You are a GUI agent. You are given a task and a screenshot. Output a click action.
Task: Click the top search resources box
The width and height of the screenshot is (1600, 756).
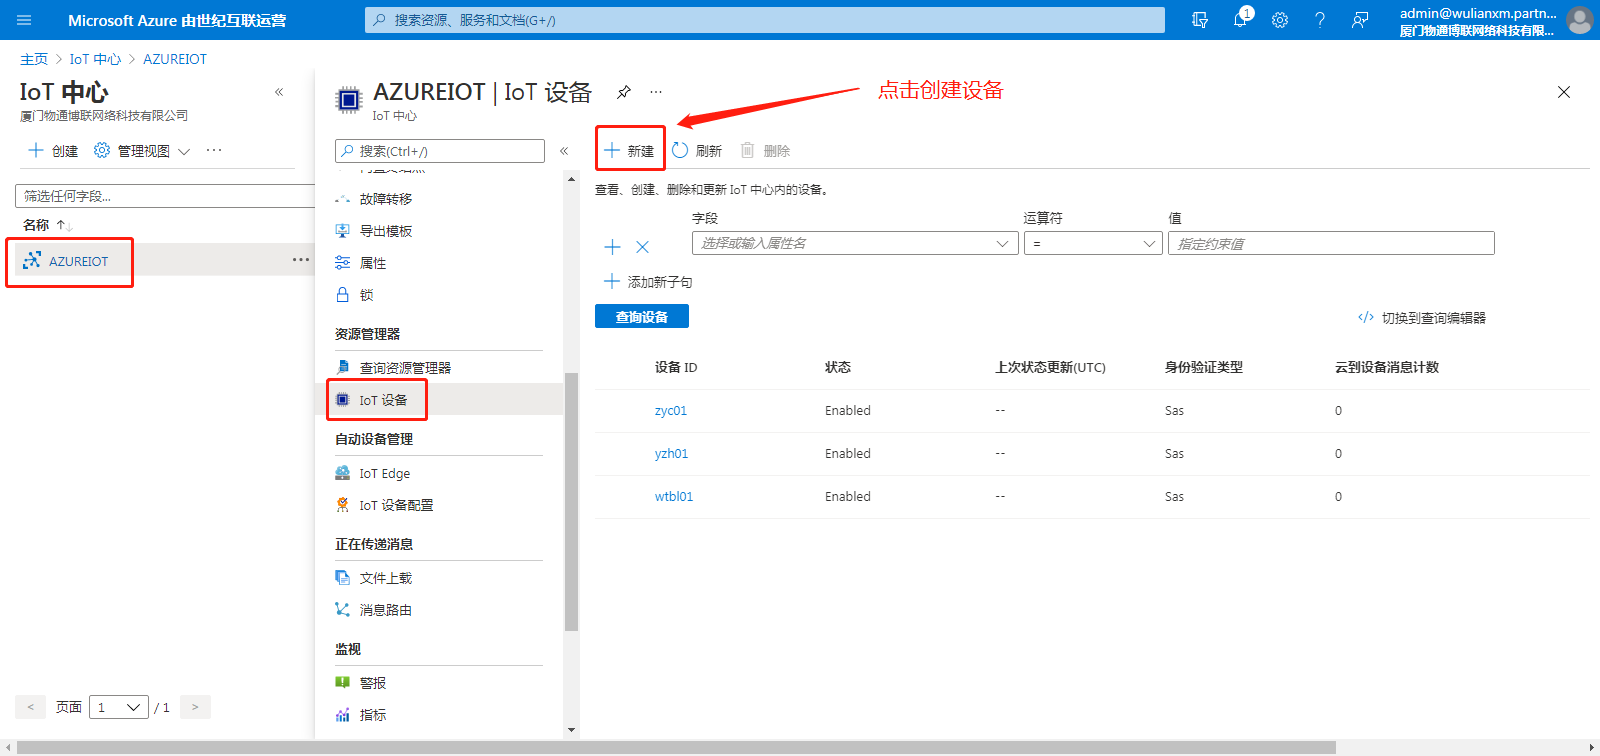(765, 20)
